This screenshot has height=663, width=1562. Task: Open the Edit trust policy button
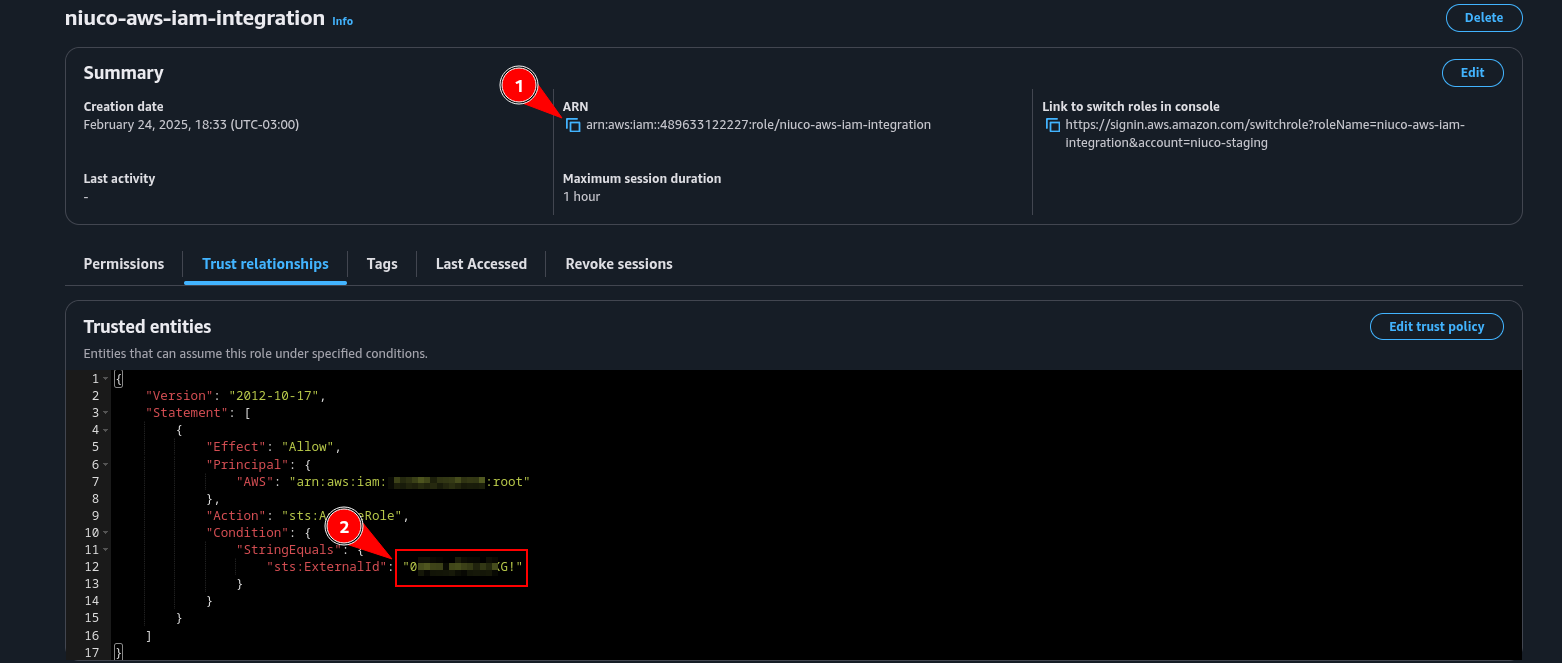pos(1436,327)
